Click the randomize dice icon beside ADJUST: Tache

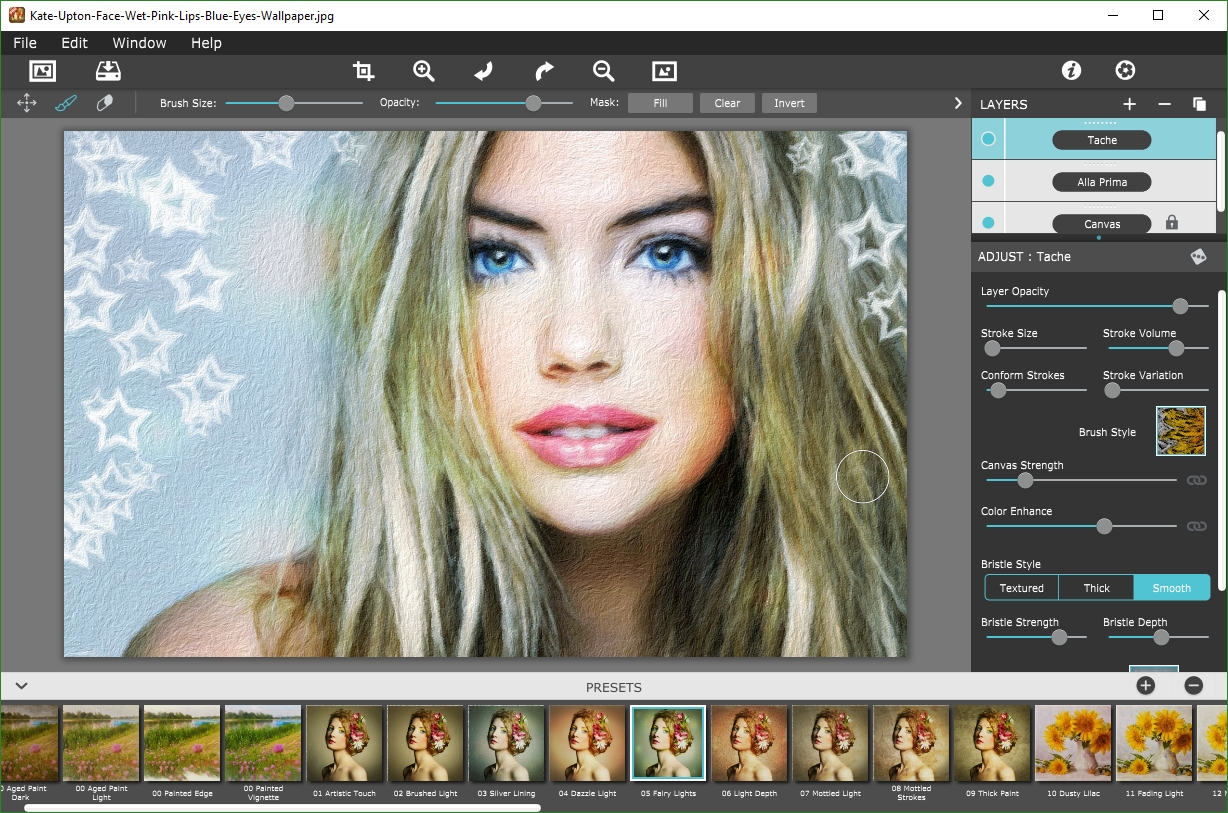[x=1198, y=256]
